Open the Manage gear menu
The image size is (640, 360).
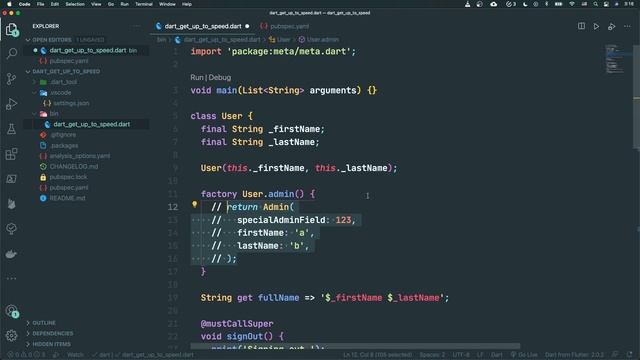tap(11, 336)
